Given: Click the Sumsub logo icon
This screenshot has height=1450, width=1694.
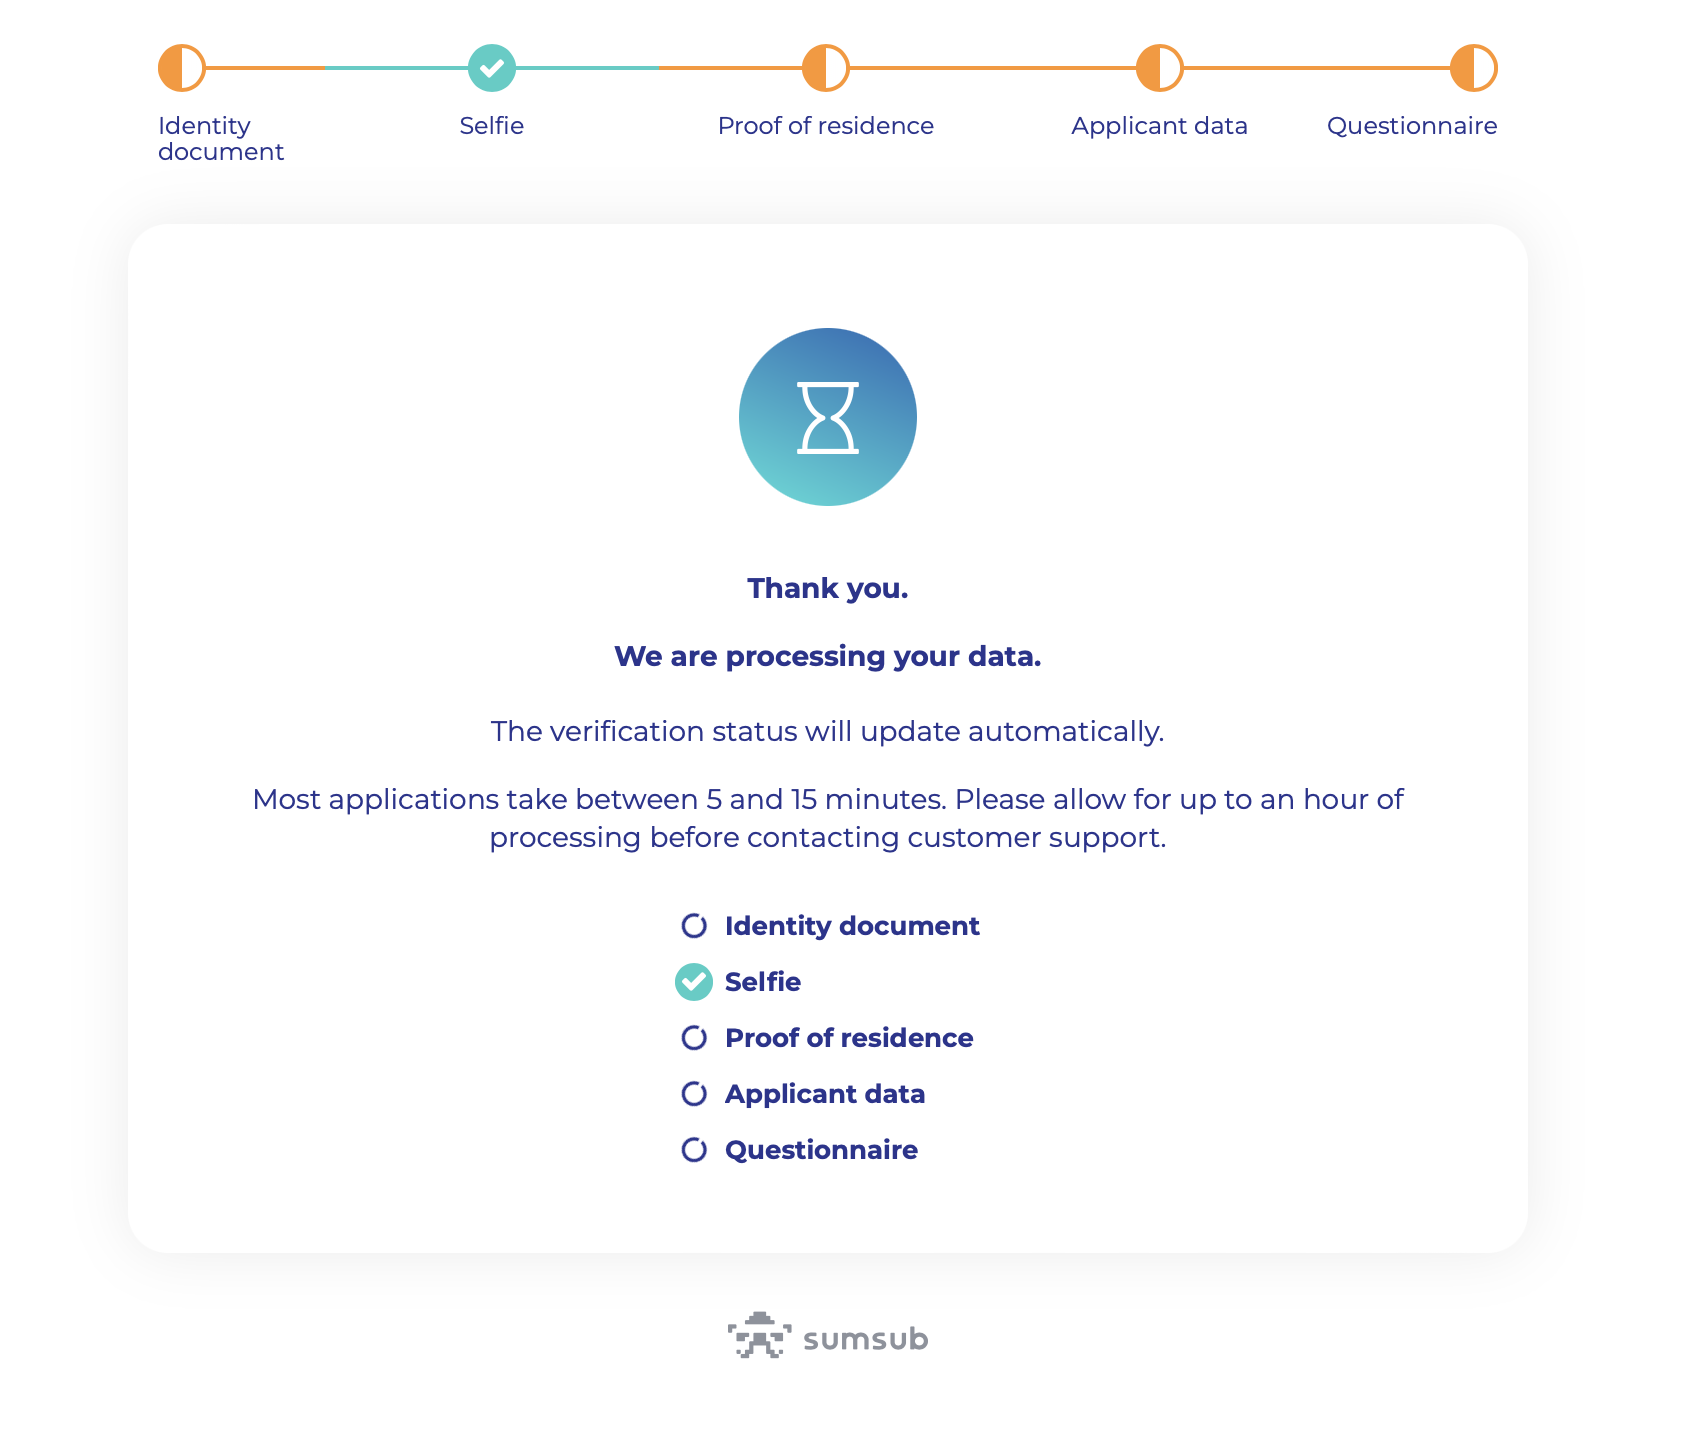Looking at the screenshot, I should (x=759, y=1336).
